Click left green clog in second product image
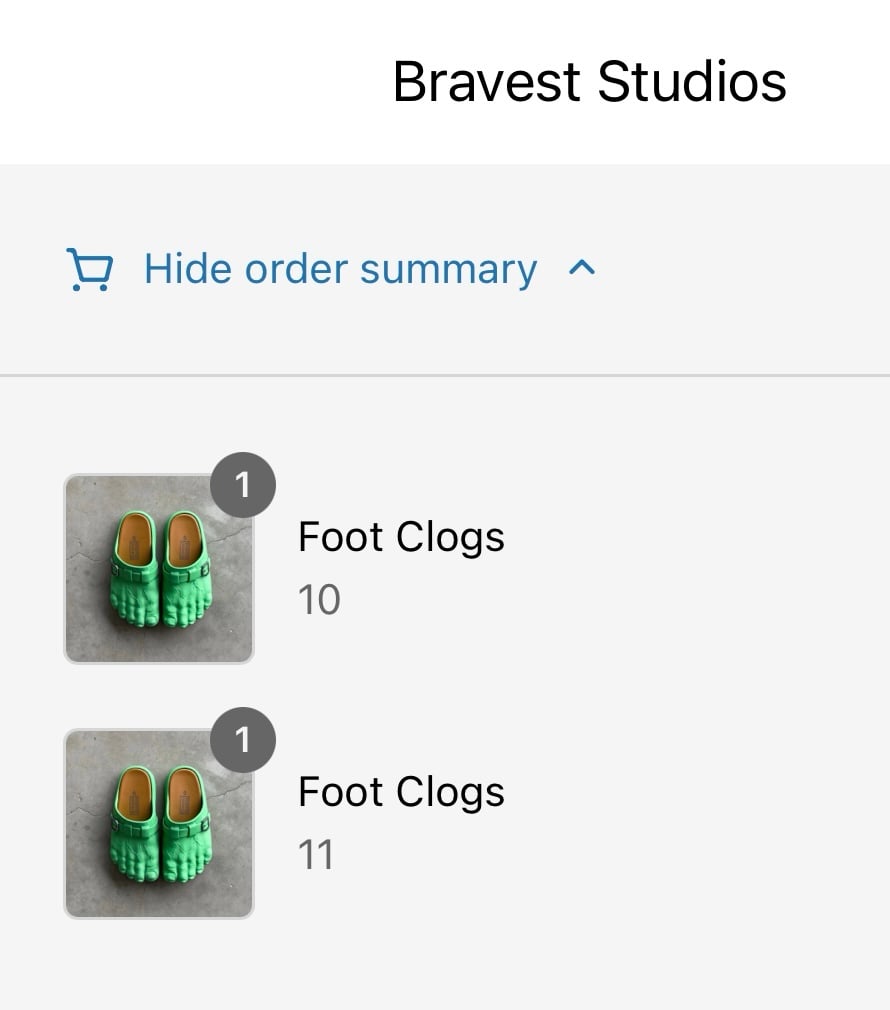This screenshot has height=1010, width=890. click(135, 824)
